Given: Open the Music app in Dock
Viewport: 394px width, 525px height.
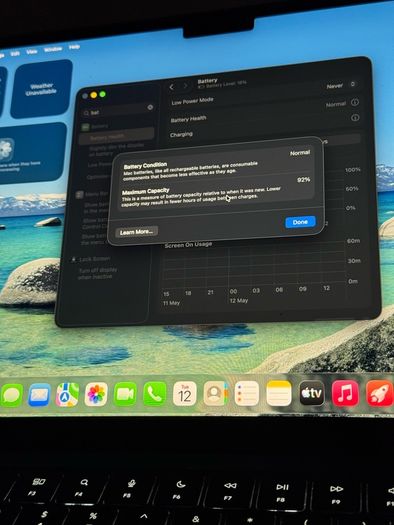Looking at the screenshot, I should tap(345, 393).
